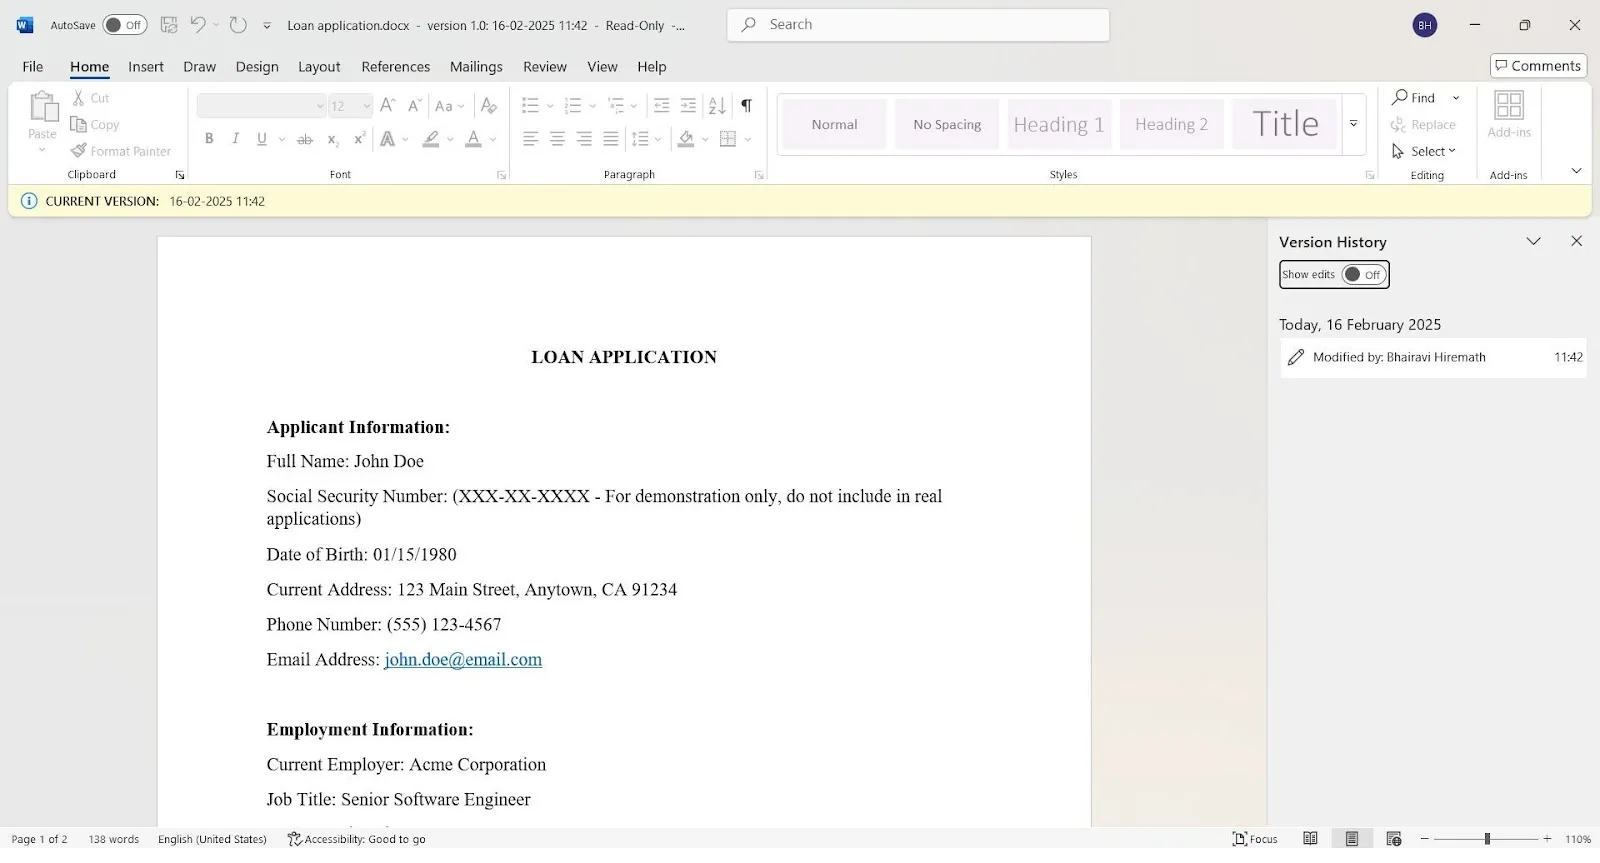
Task: Switch to Insert tab
Action: tap(146, 67)
